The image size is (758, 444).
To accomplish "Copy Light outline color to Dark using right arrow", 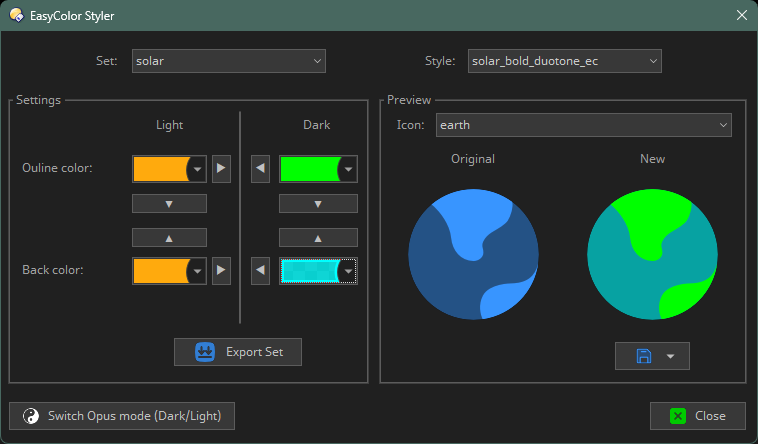I will click(221, 169).
